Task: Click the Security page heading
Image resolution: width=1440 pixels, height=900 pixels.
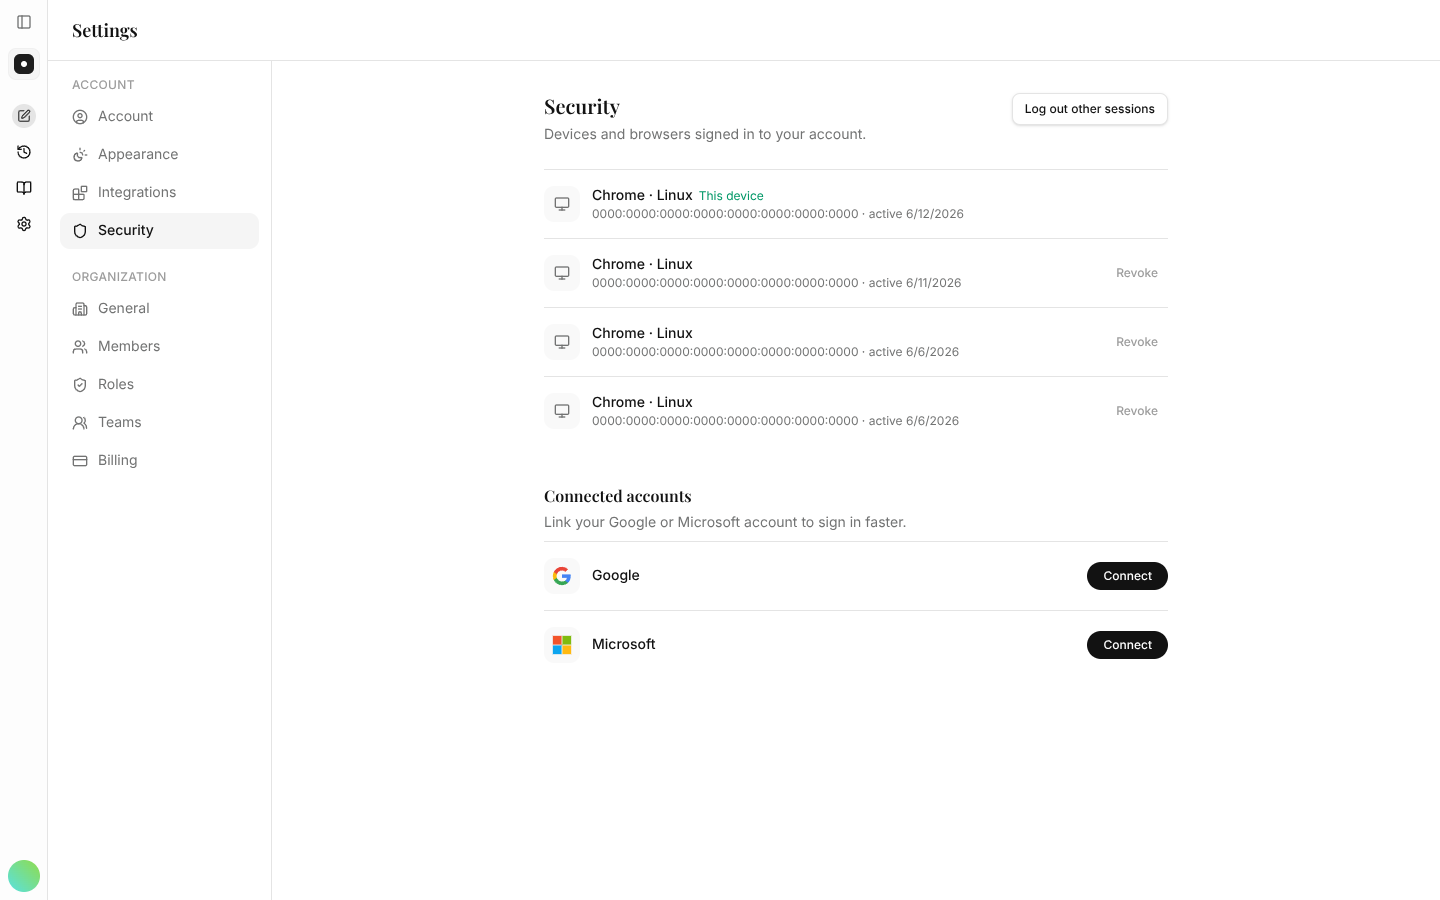Action: pyautogui.click(x=582, y=106)
